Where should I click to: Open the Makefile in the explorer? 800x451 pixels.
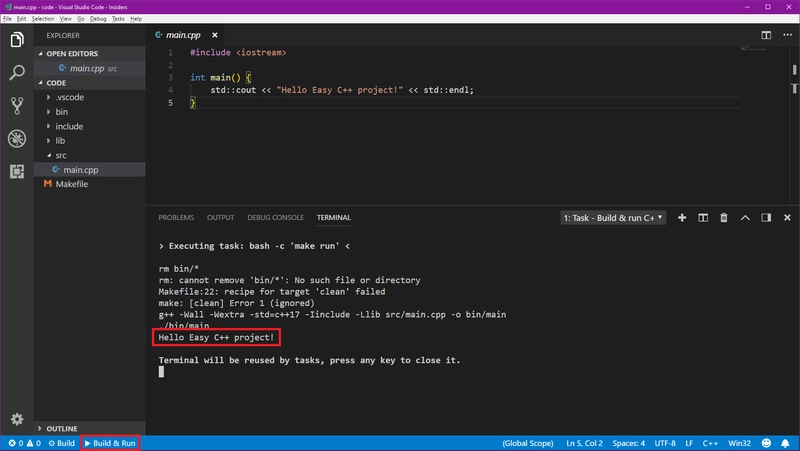pyautogui.click(x=71, y=185)
